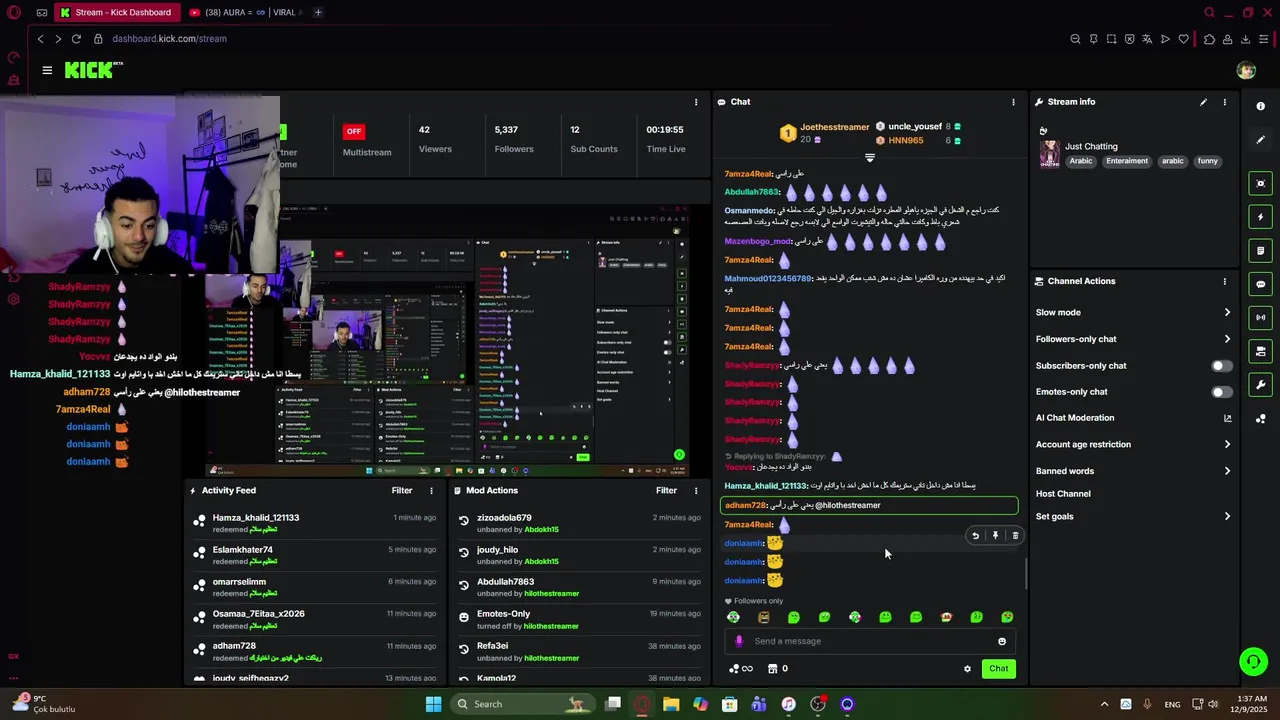Open the profile avatar menu
This screenshot has height=720, width=1280.
[1245, 70]
